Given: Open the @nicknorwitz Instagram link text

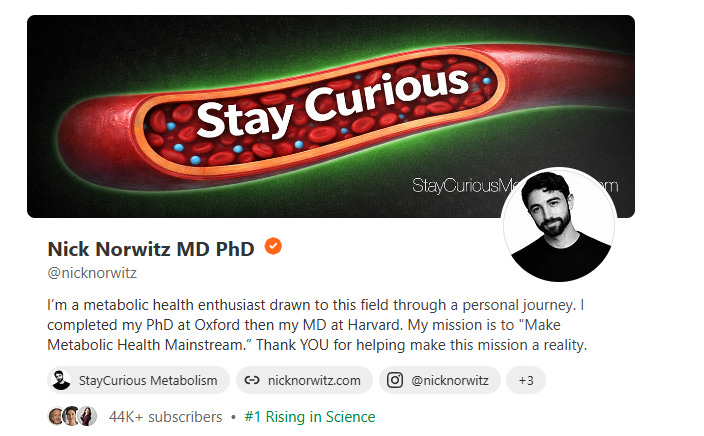Looking at the screenshot, I should [450, 381].
